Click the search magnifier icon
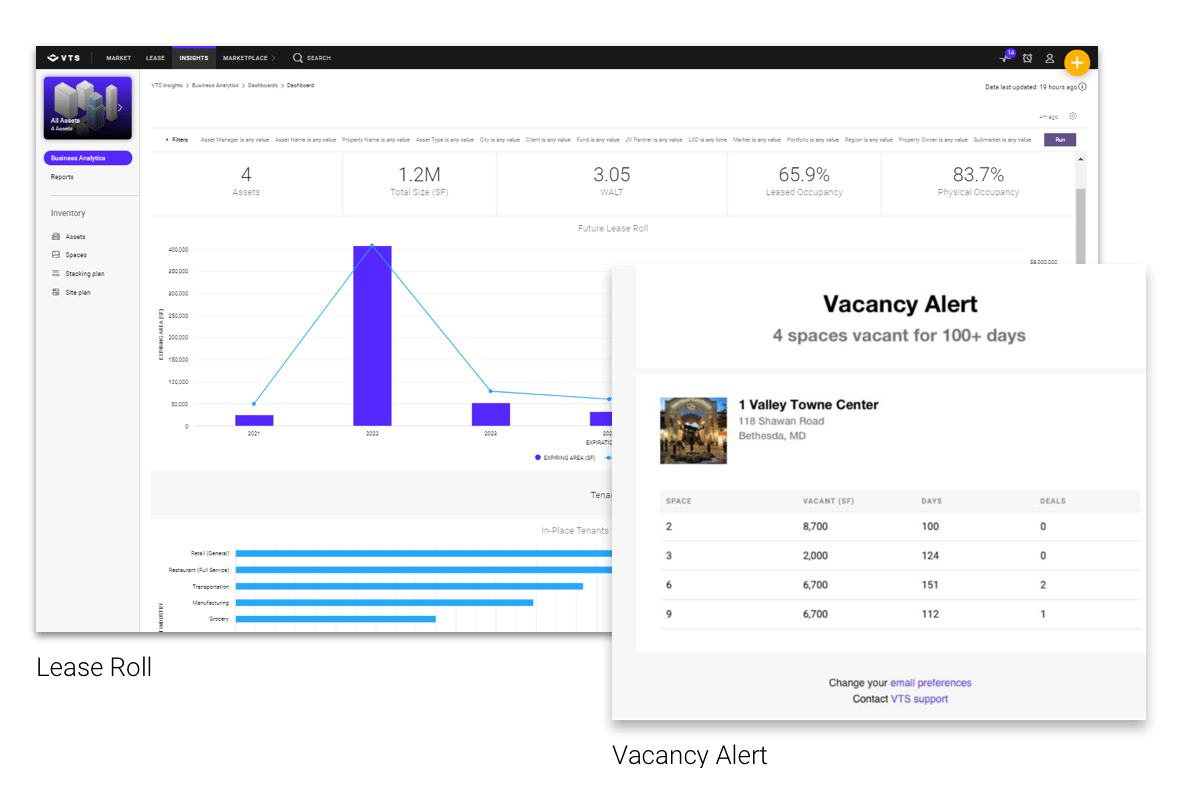The width and height of the screenshot is (1200, 800). pyautogui.click(x=297, y=58)
